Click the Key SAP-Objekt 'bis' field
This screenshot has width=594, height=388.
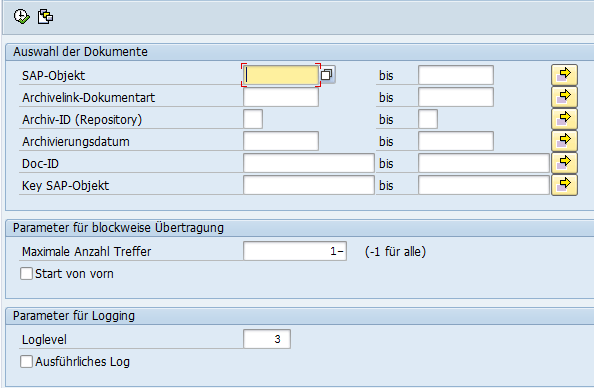484,185
